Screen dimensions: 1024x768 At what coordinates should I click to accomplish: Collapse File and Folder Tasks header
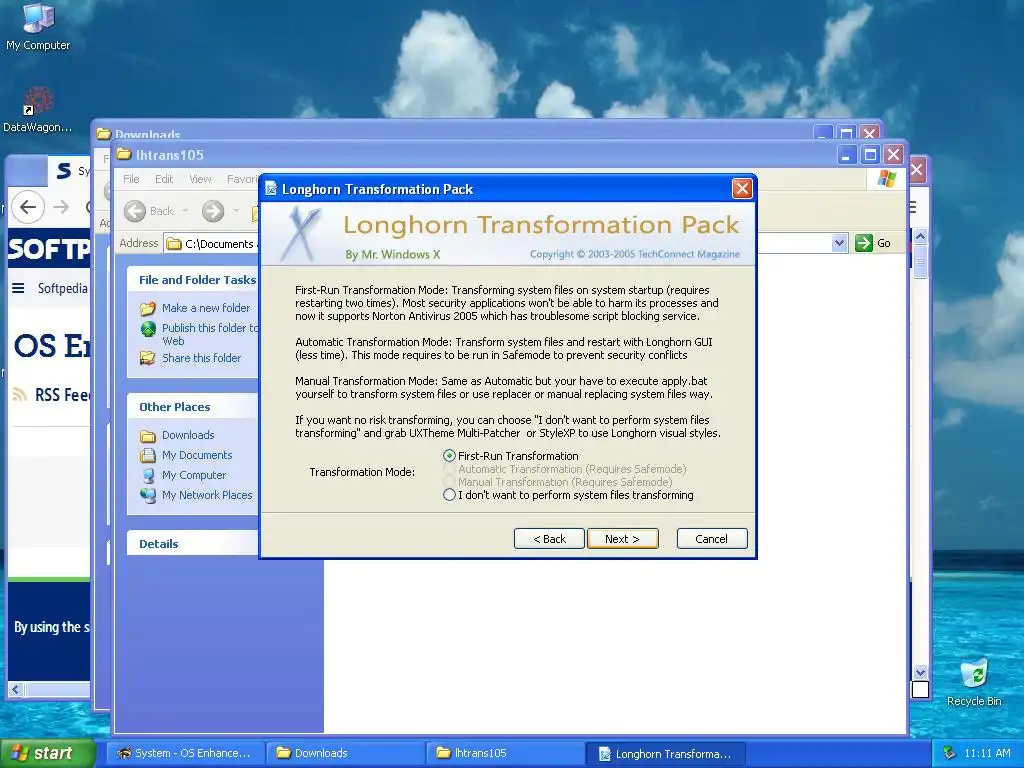(x=193, y=280)
